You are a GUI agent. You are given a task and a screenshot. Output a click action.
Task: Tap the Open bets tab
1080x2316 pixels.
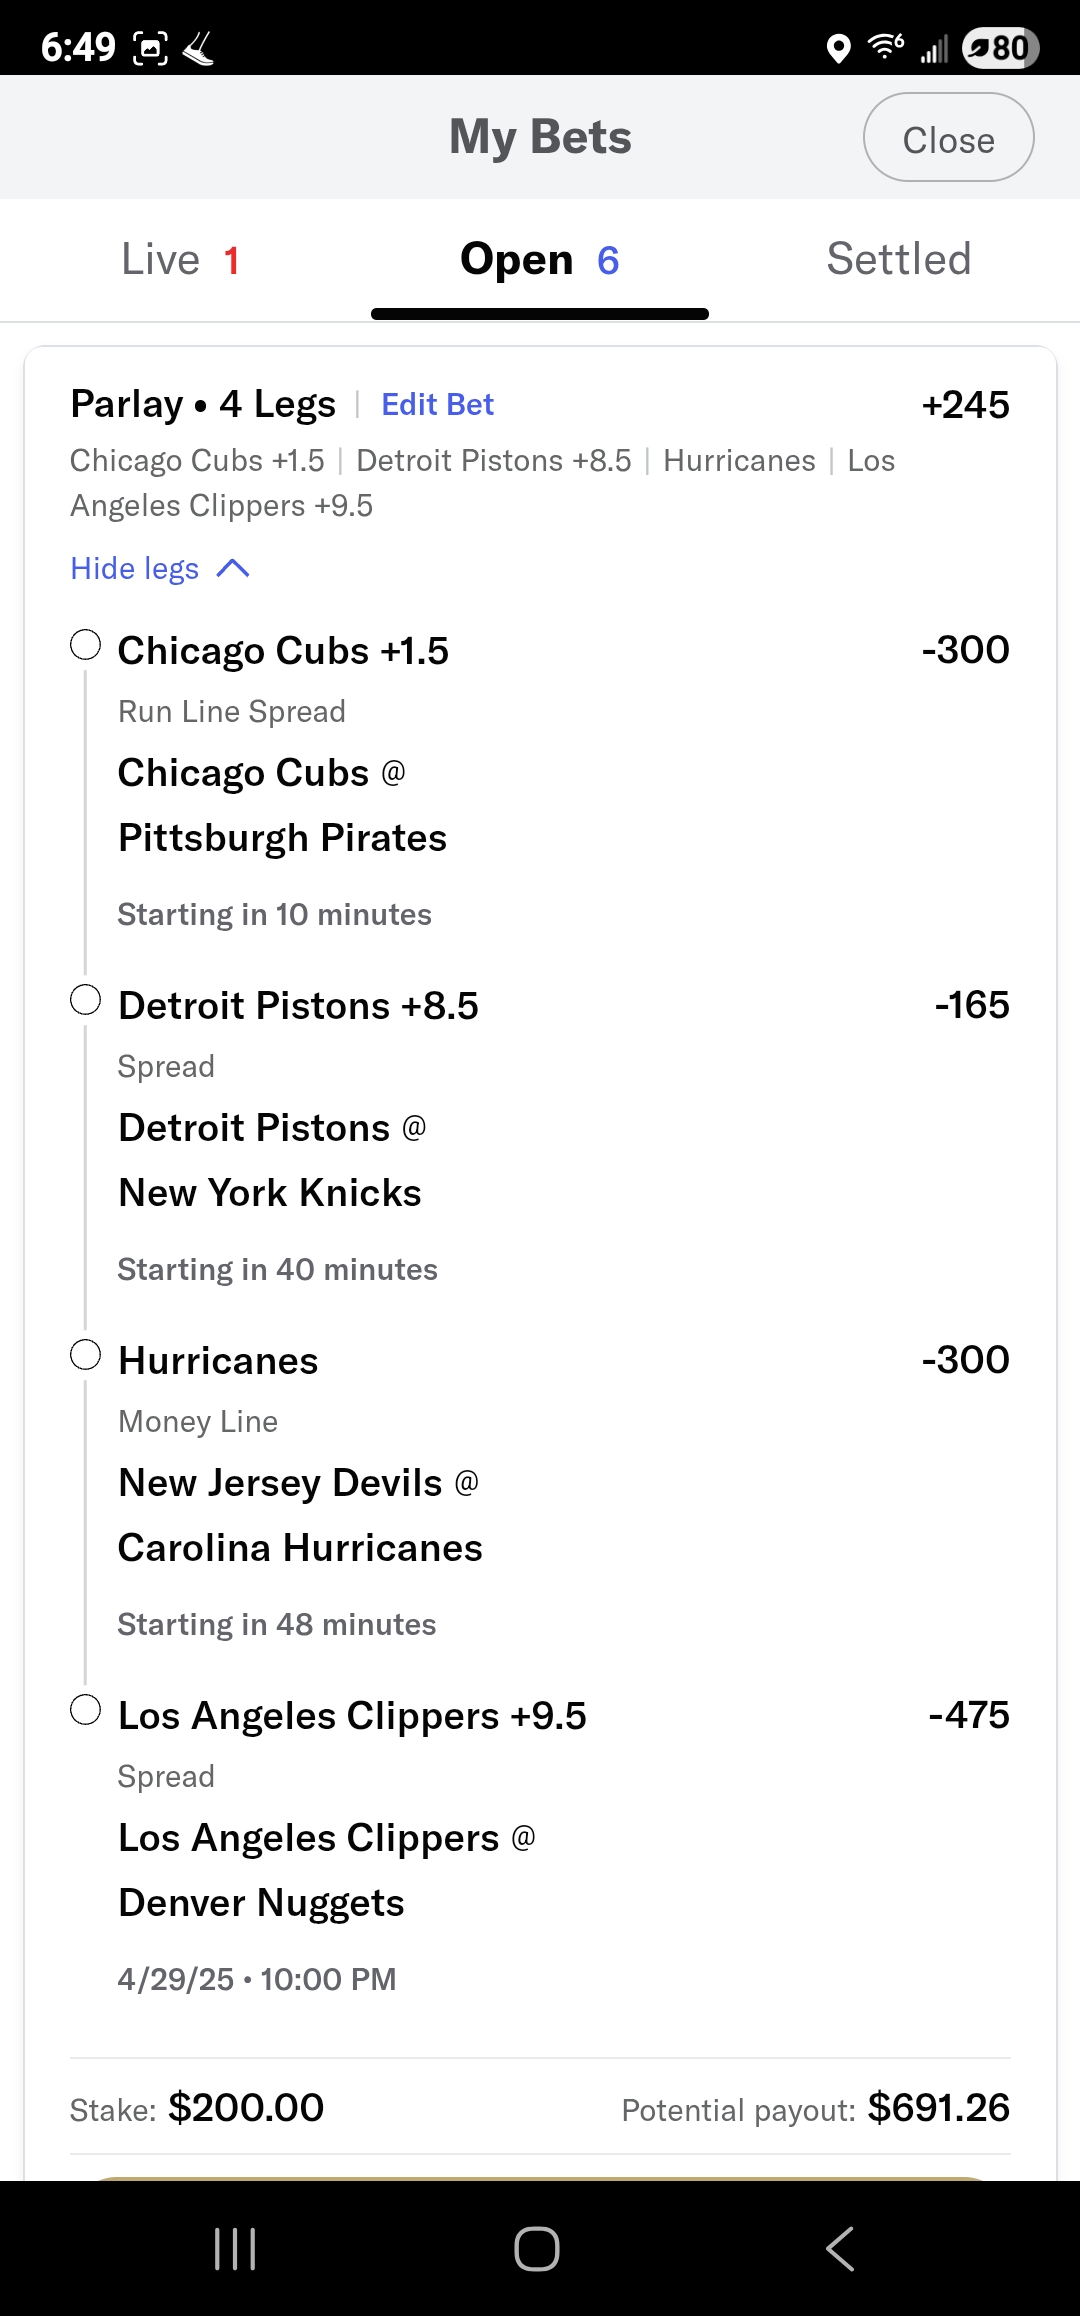(539, 260)
